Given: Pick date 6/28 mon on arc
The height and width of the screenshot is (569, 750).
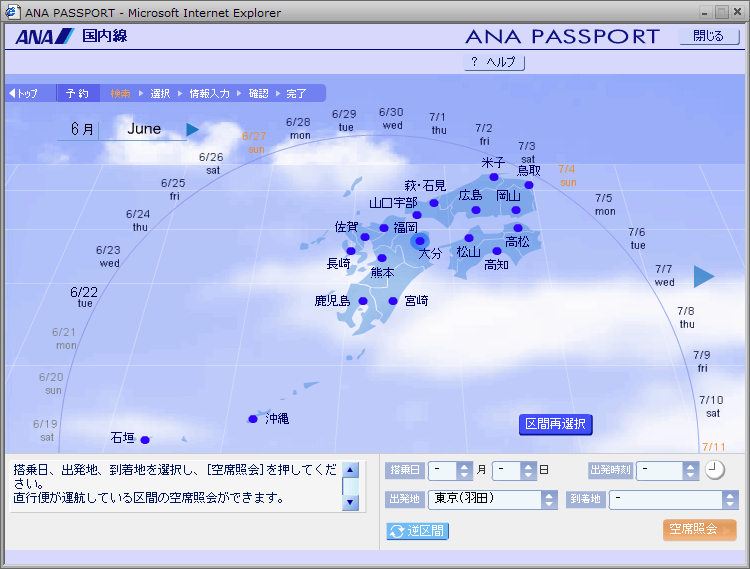Looking at the screenshot, I should tap(298, 128).
